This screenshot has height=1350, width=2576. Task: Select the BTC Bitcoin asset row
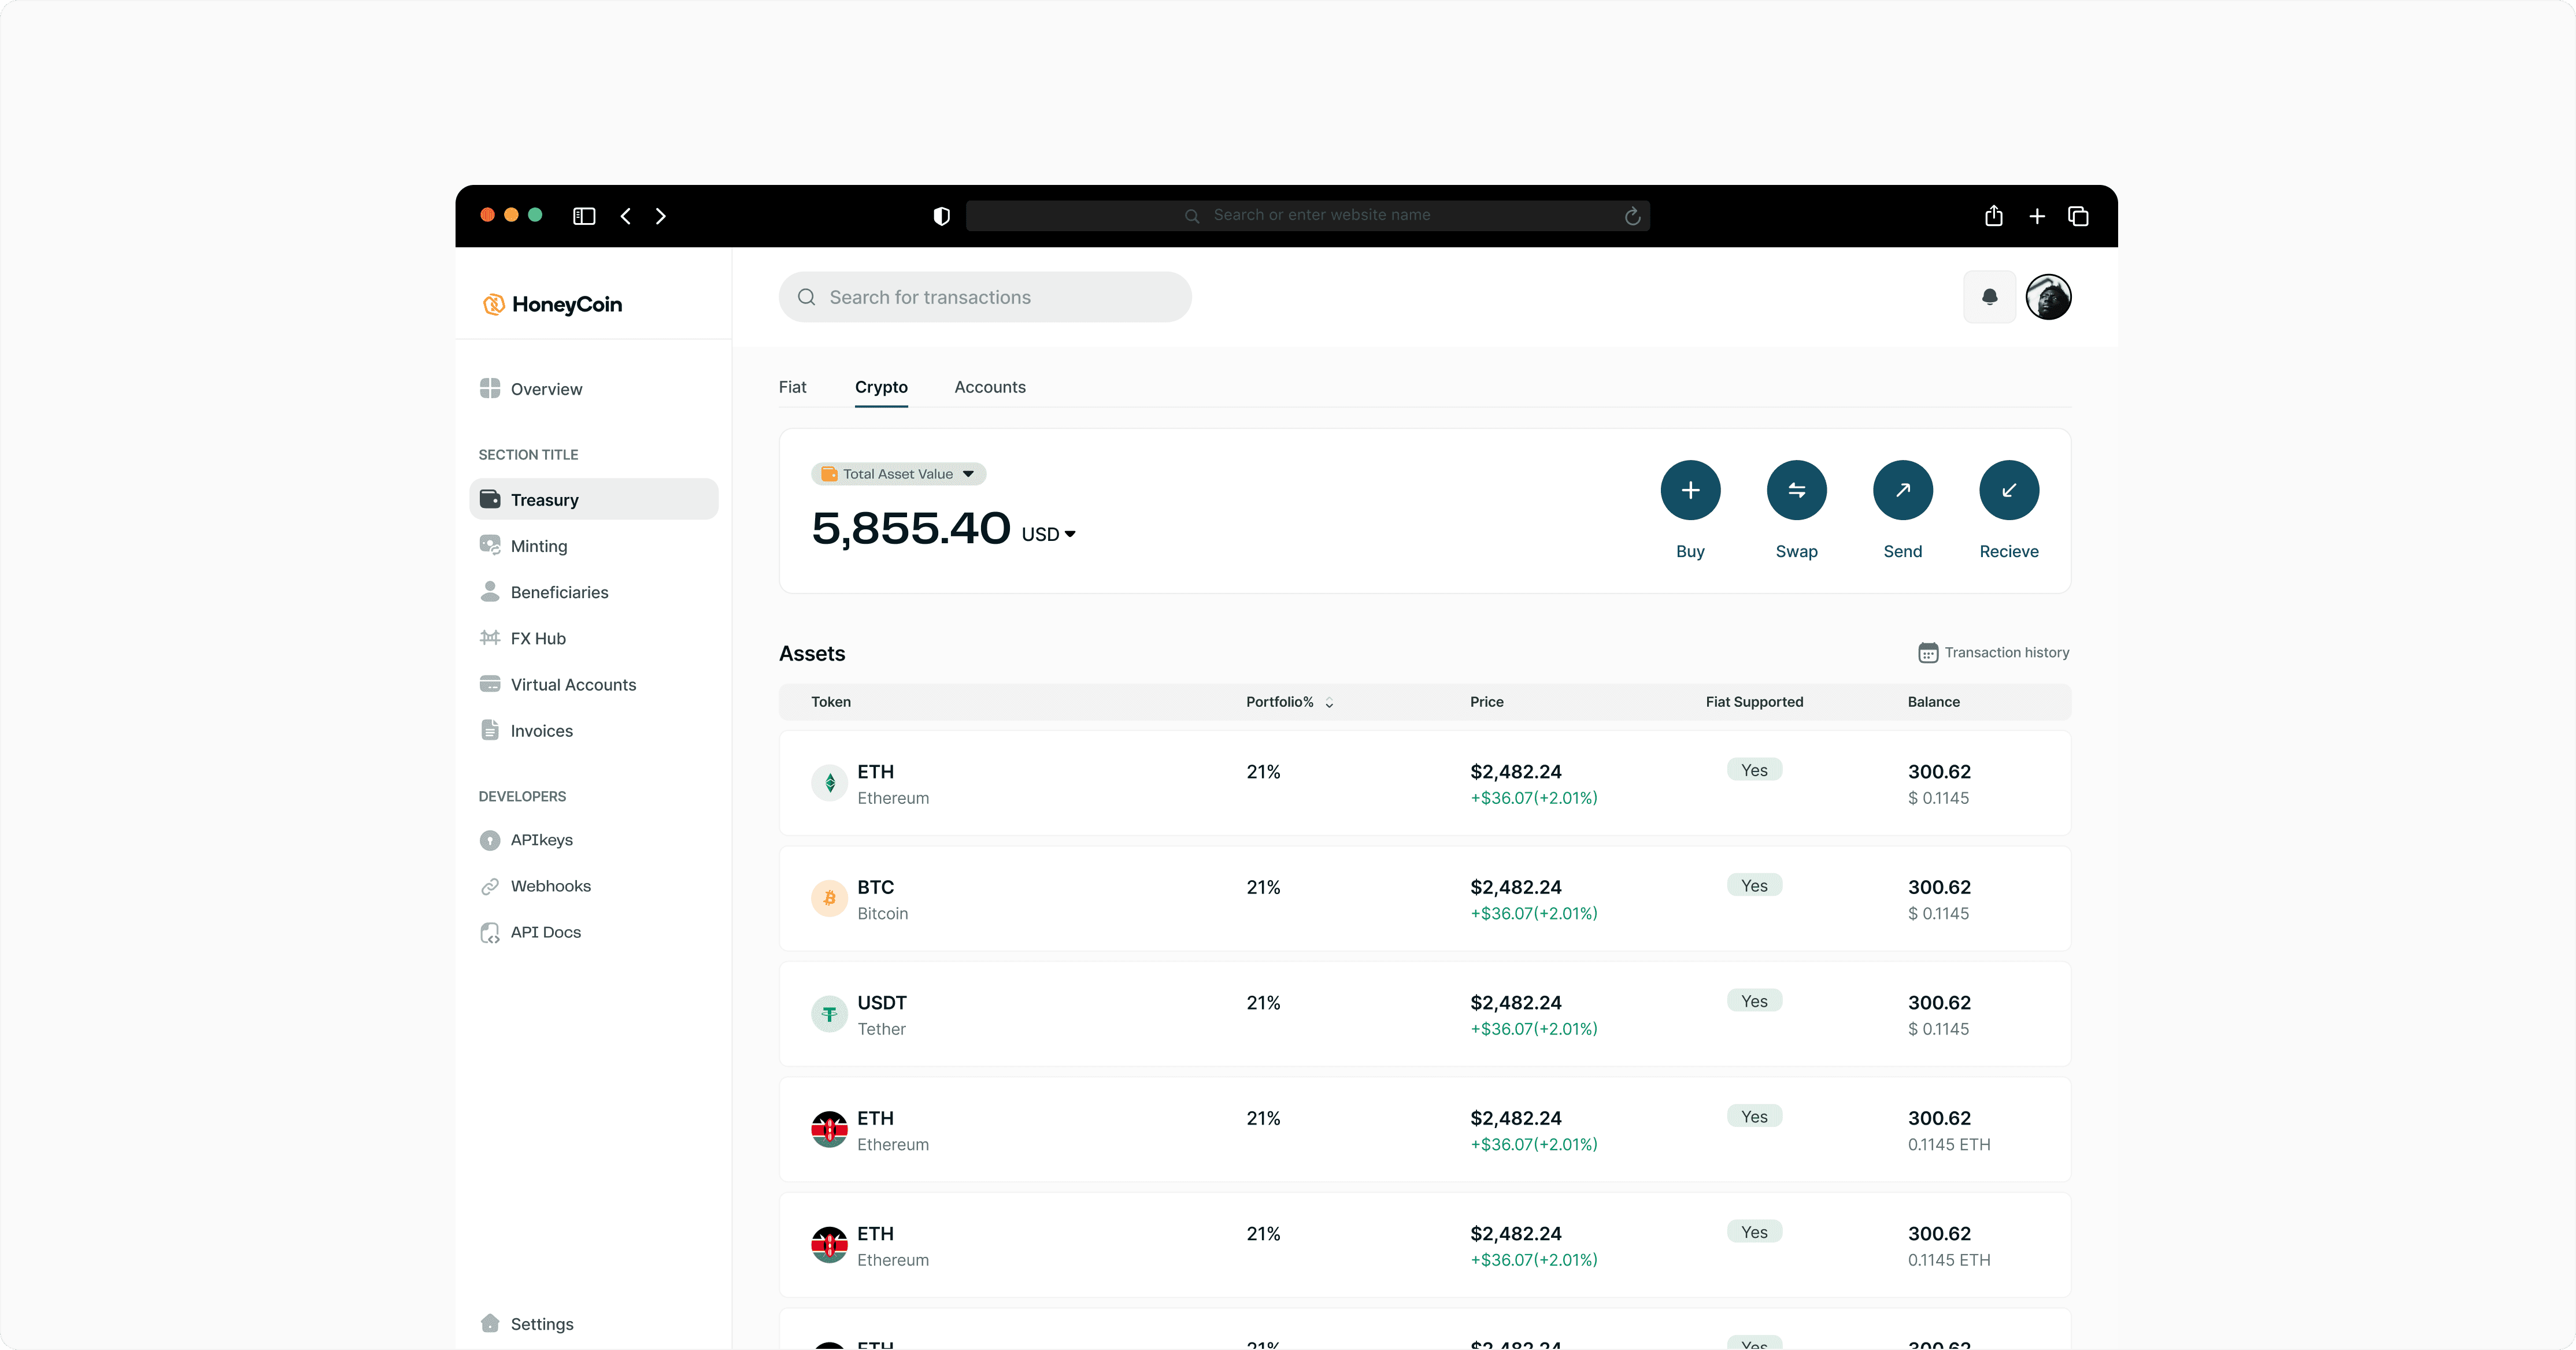point(1424,899)
